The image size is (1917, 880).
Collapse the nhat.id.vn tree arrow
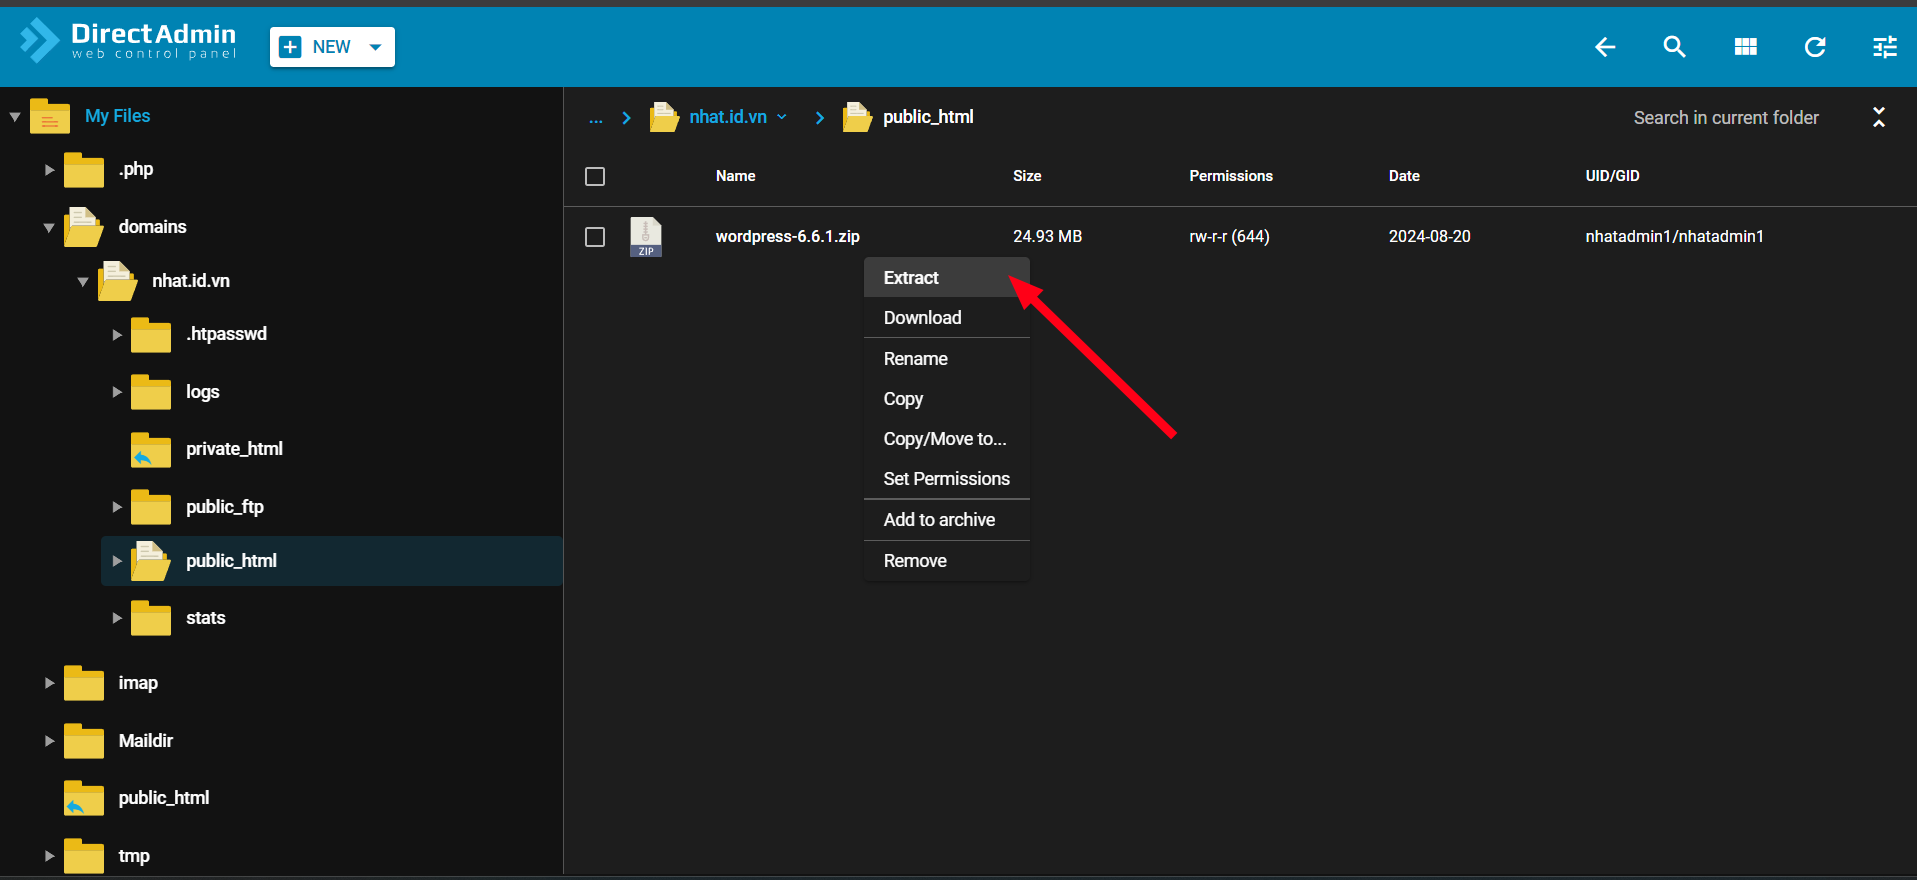coord(83,282)
